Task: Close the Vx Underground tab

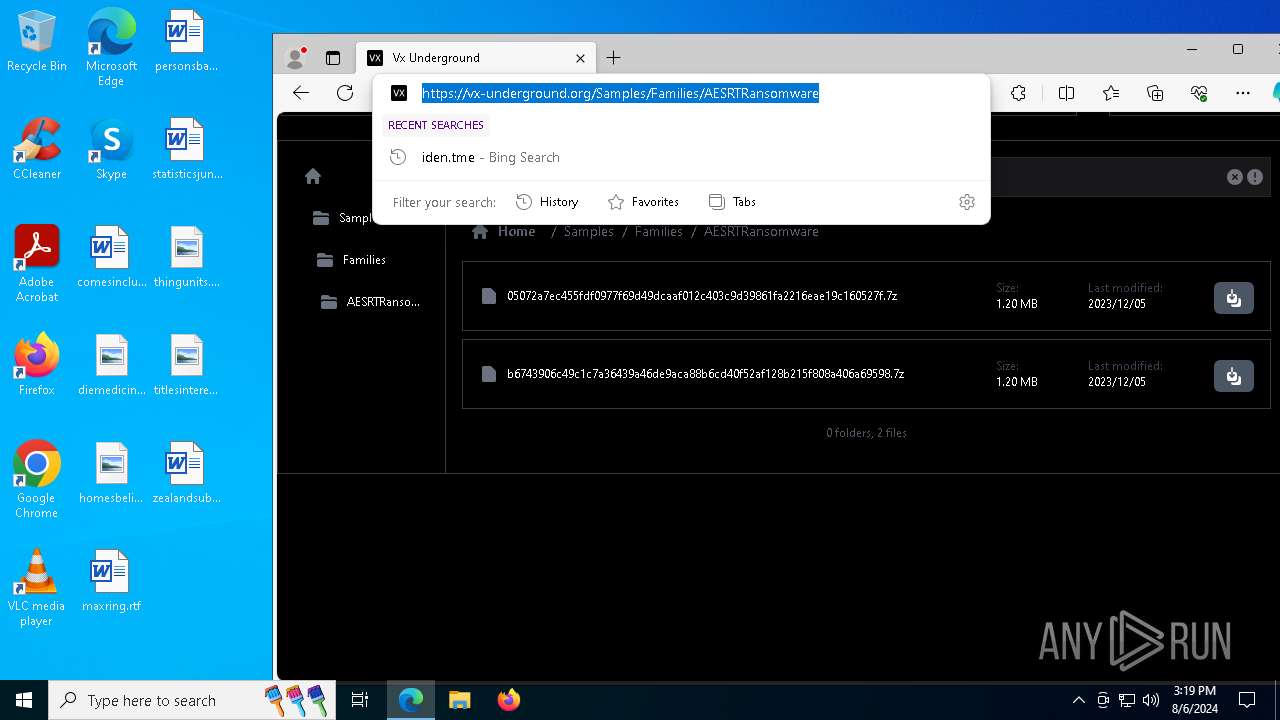Action: (x=580, y=58)
